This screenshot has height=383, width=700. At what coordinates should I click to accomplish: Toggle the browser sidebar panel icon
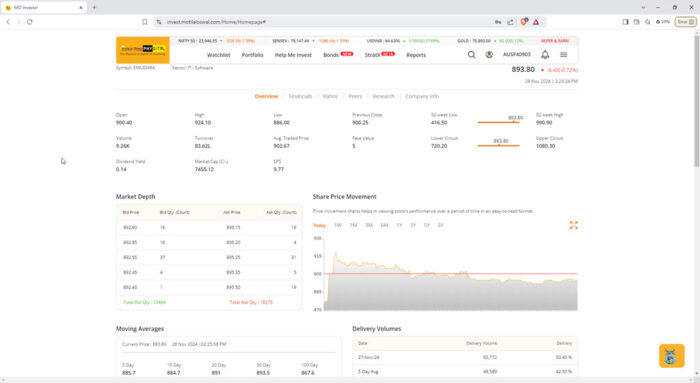coord(625,21)
